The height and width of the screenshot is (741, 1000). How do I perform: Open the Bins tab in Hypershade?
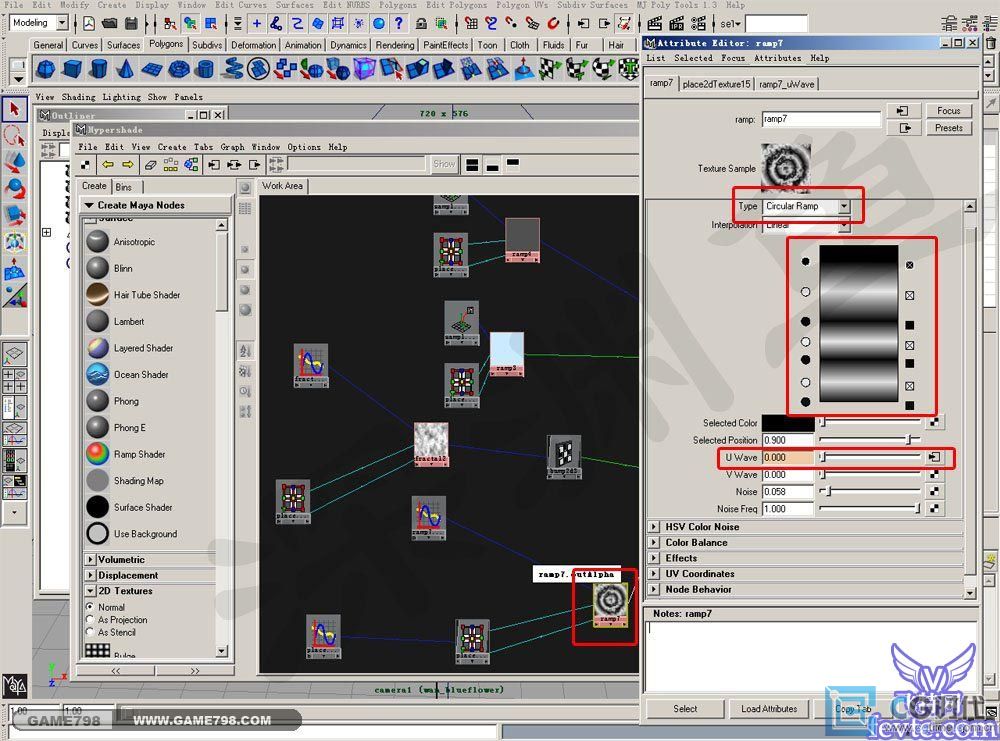point(124,187)
